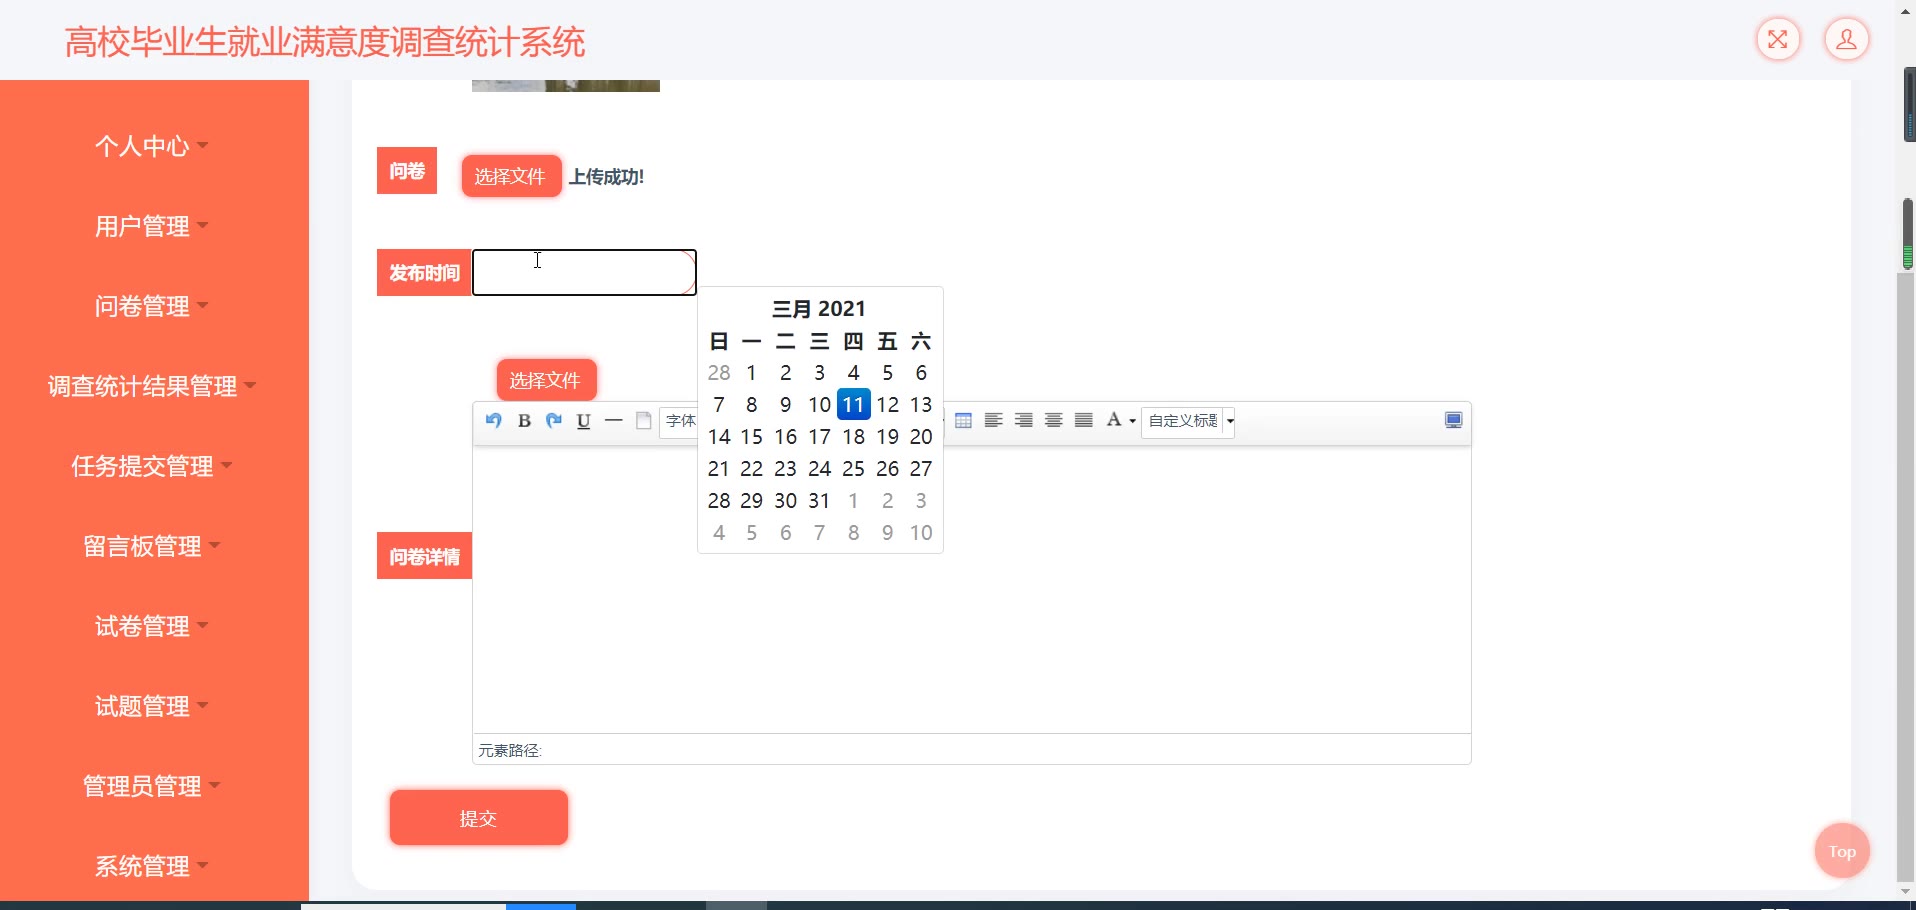Pick day 22 in the March calendar
The image size is (1916, 910).
[x=752, y=469]
